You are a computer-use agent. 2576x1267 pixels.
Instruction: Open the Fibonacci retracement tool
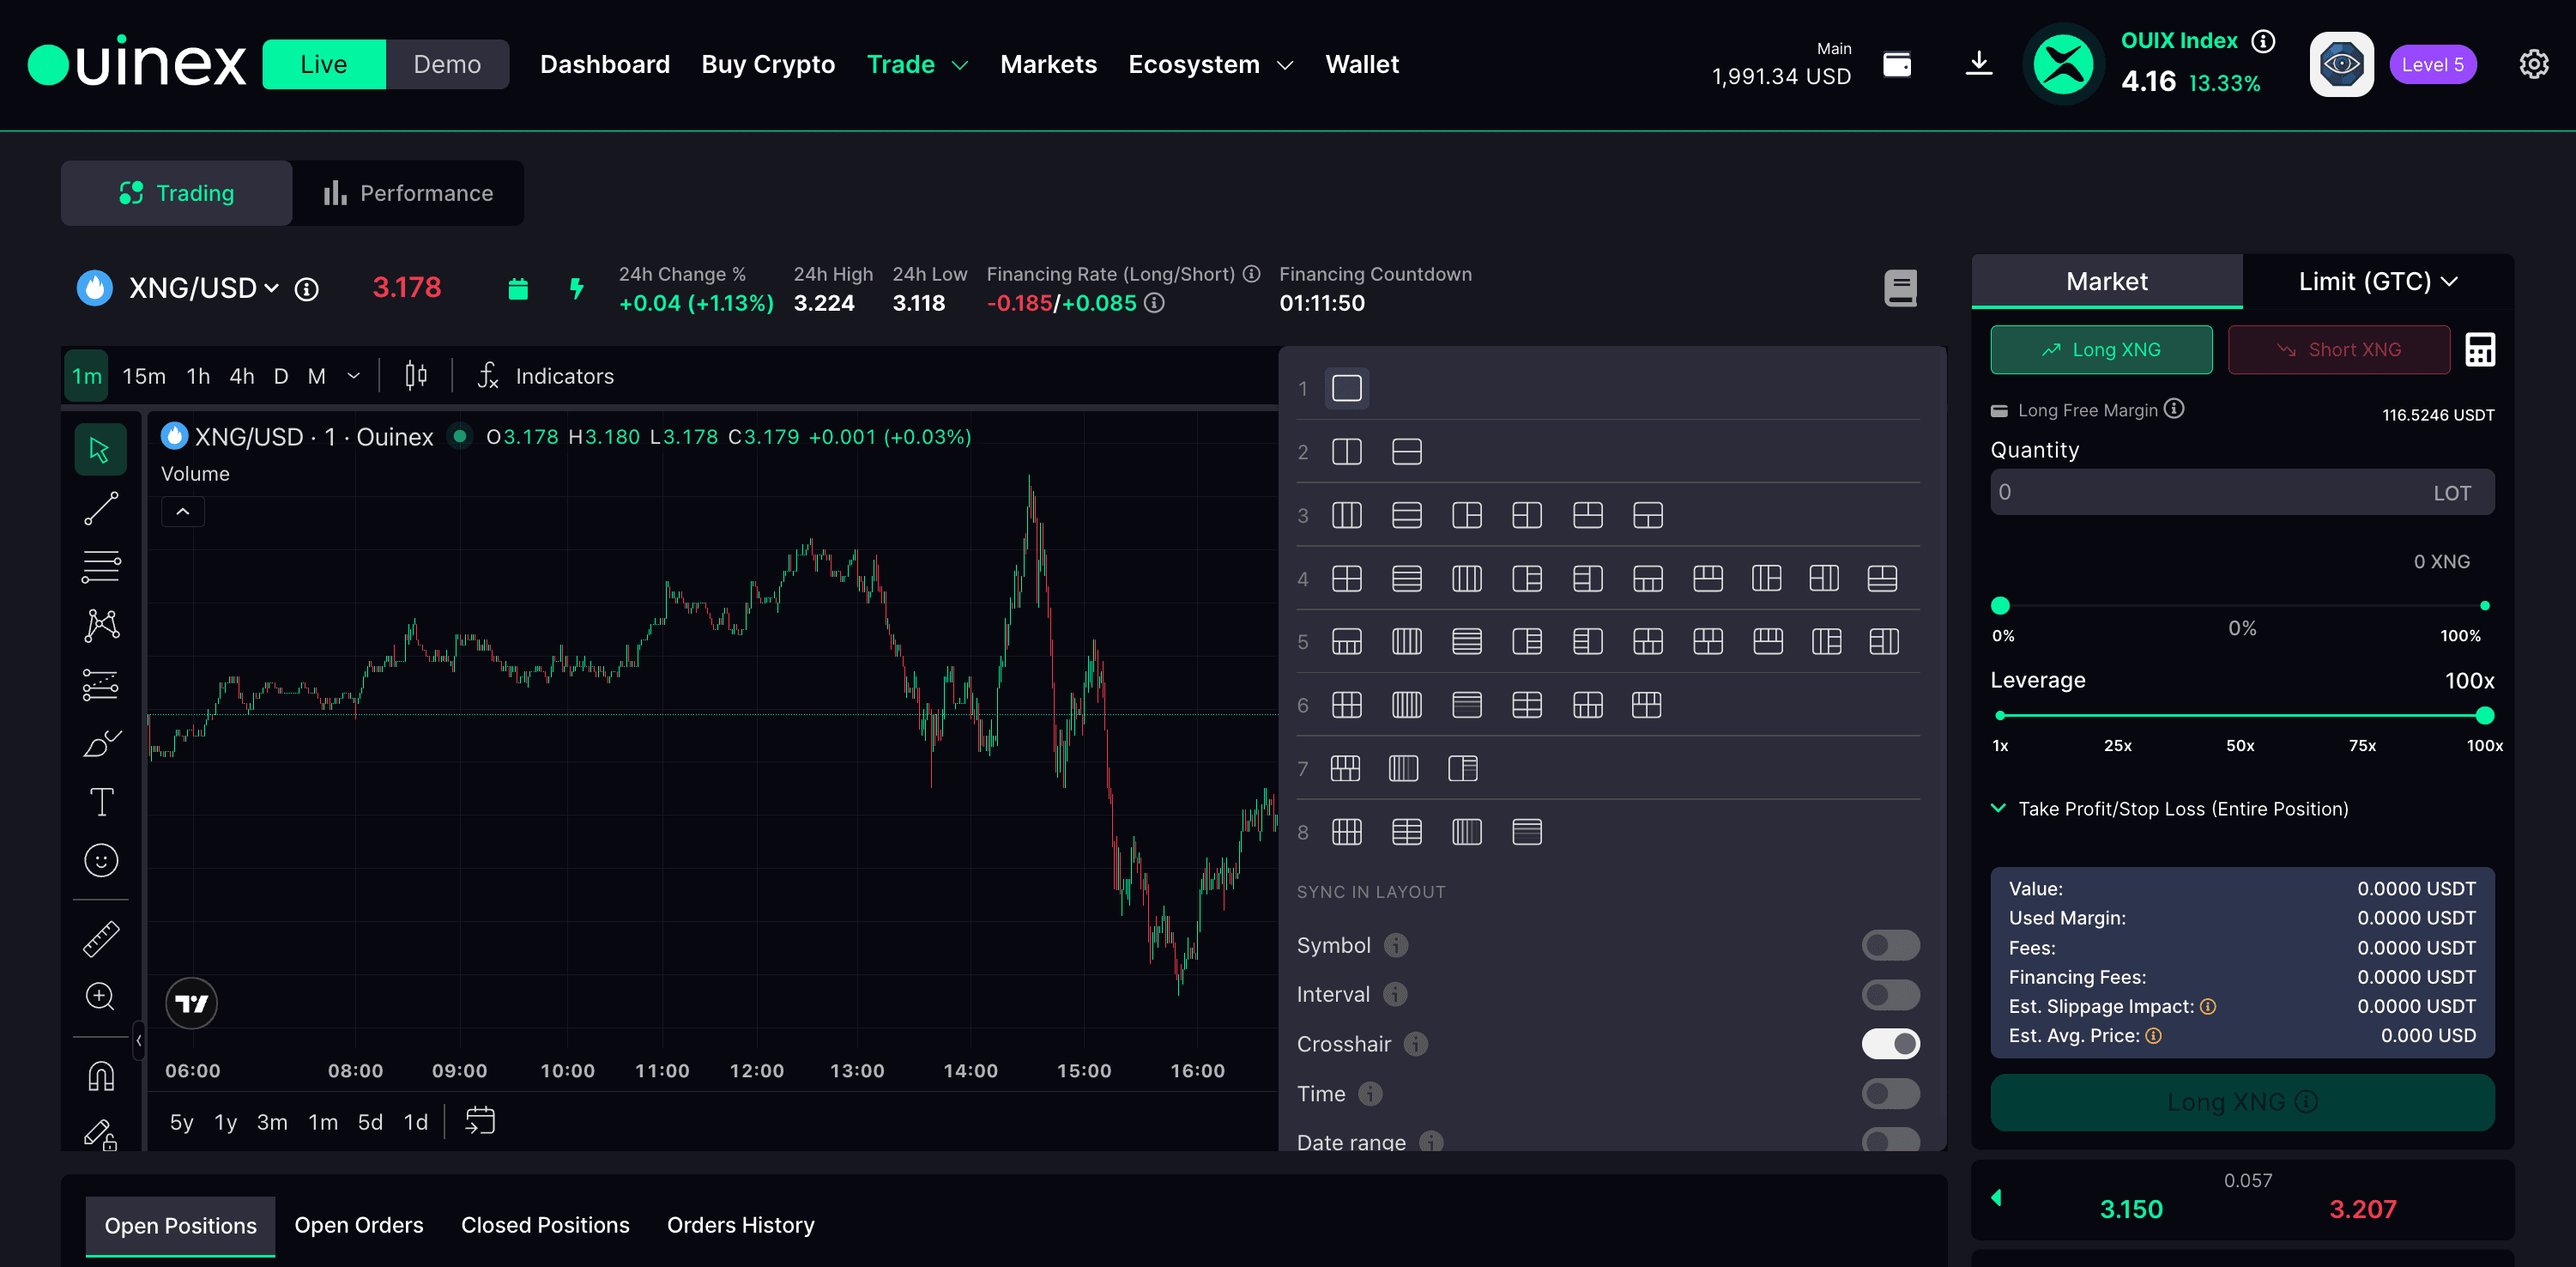(x=100, y=567)
